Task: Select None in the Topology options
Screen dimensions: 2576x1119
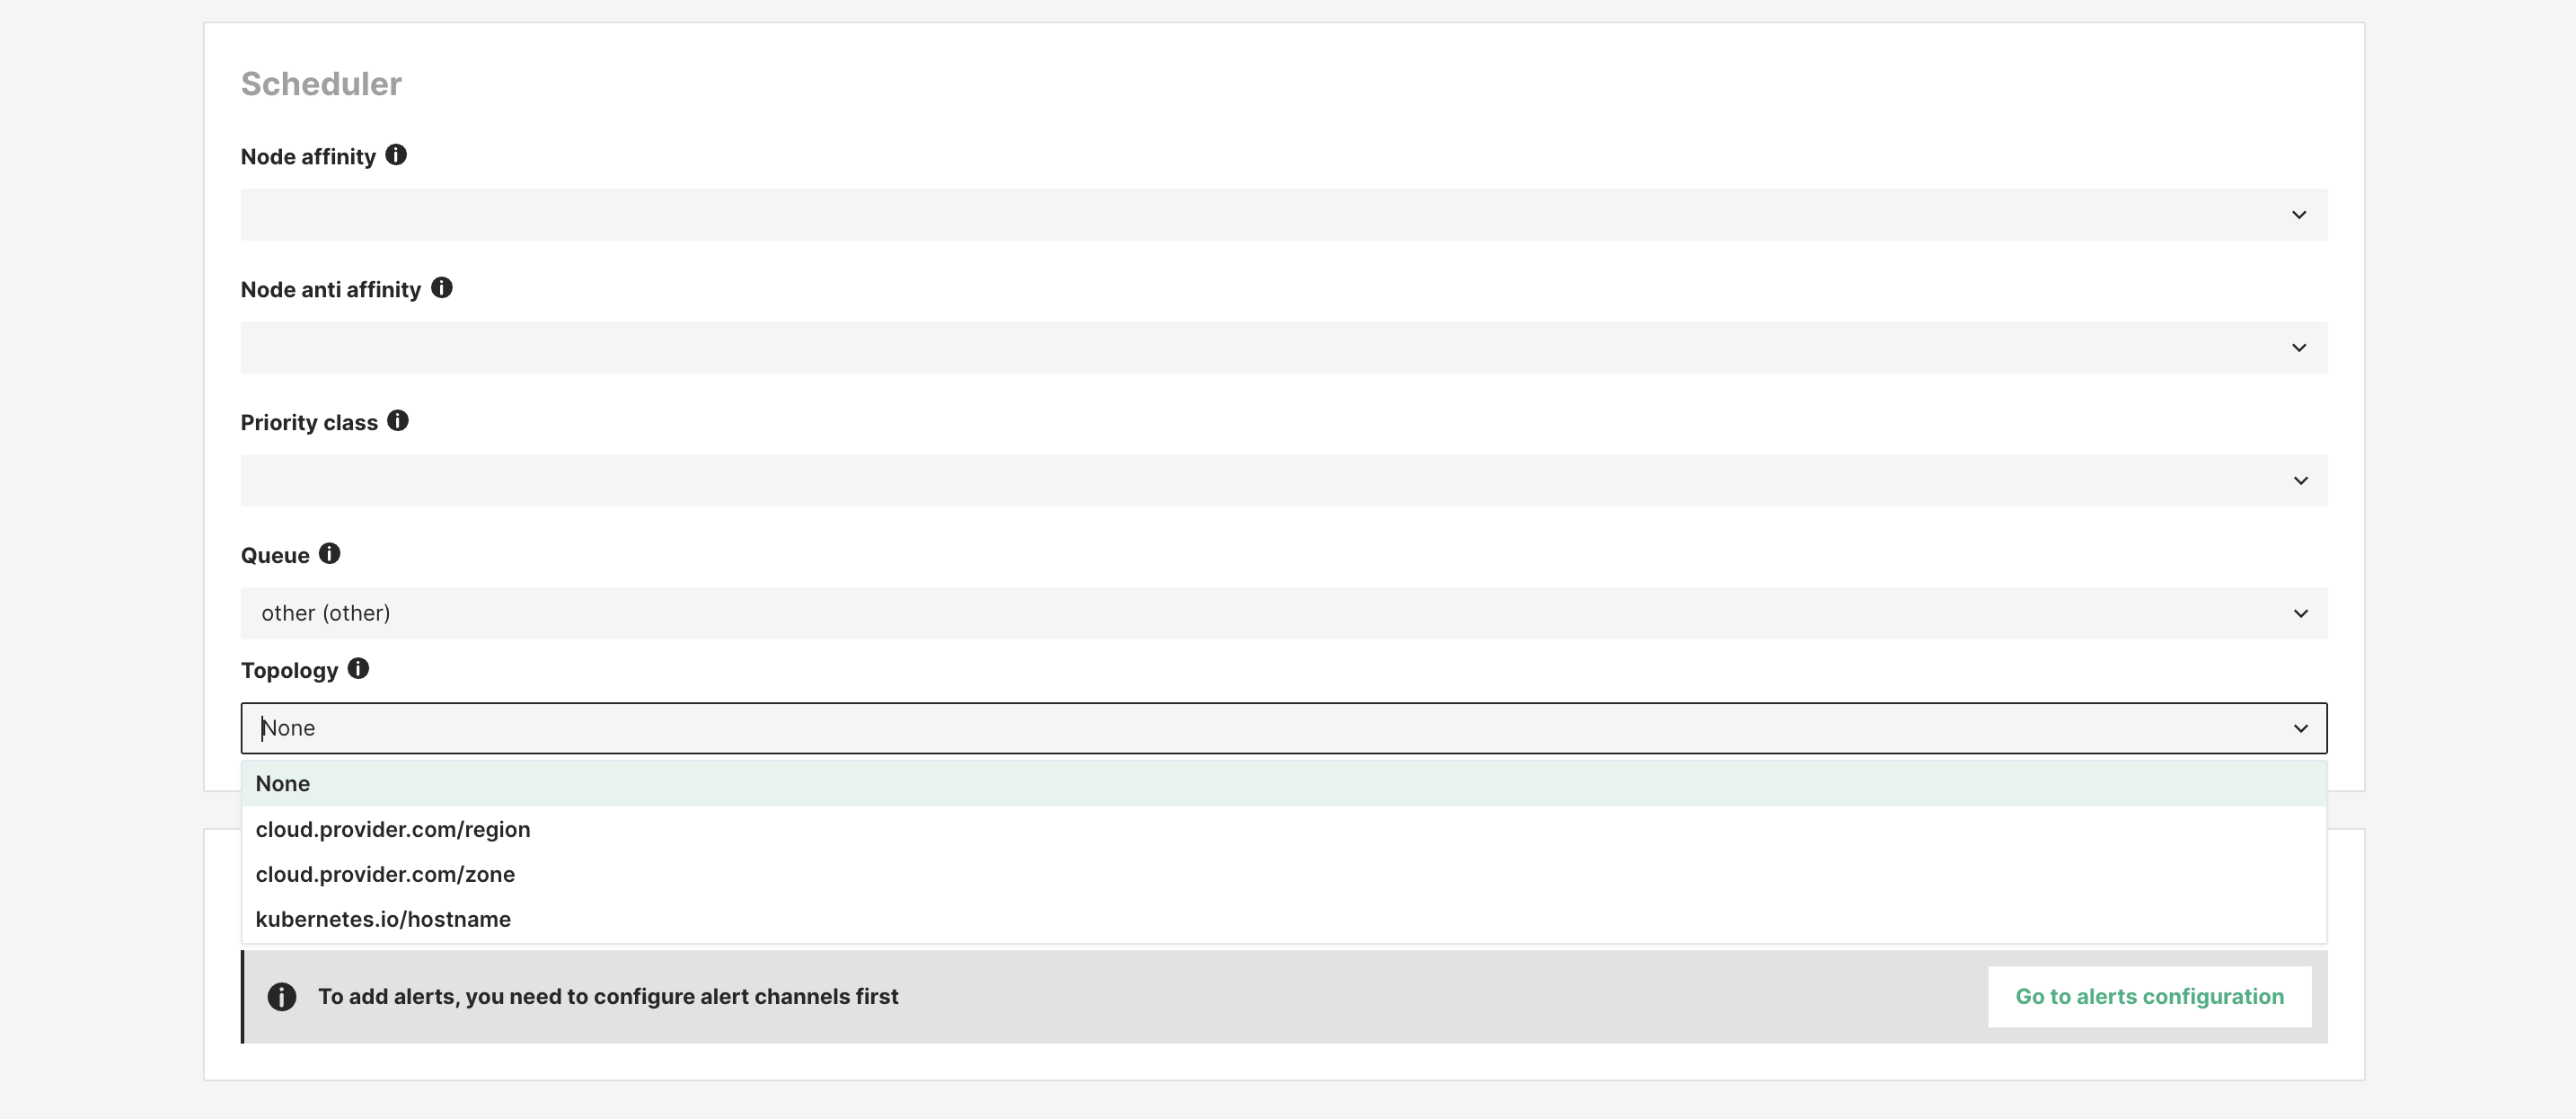Action: coord(283,784)
